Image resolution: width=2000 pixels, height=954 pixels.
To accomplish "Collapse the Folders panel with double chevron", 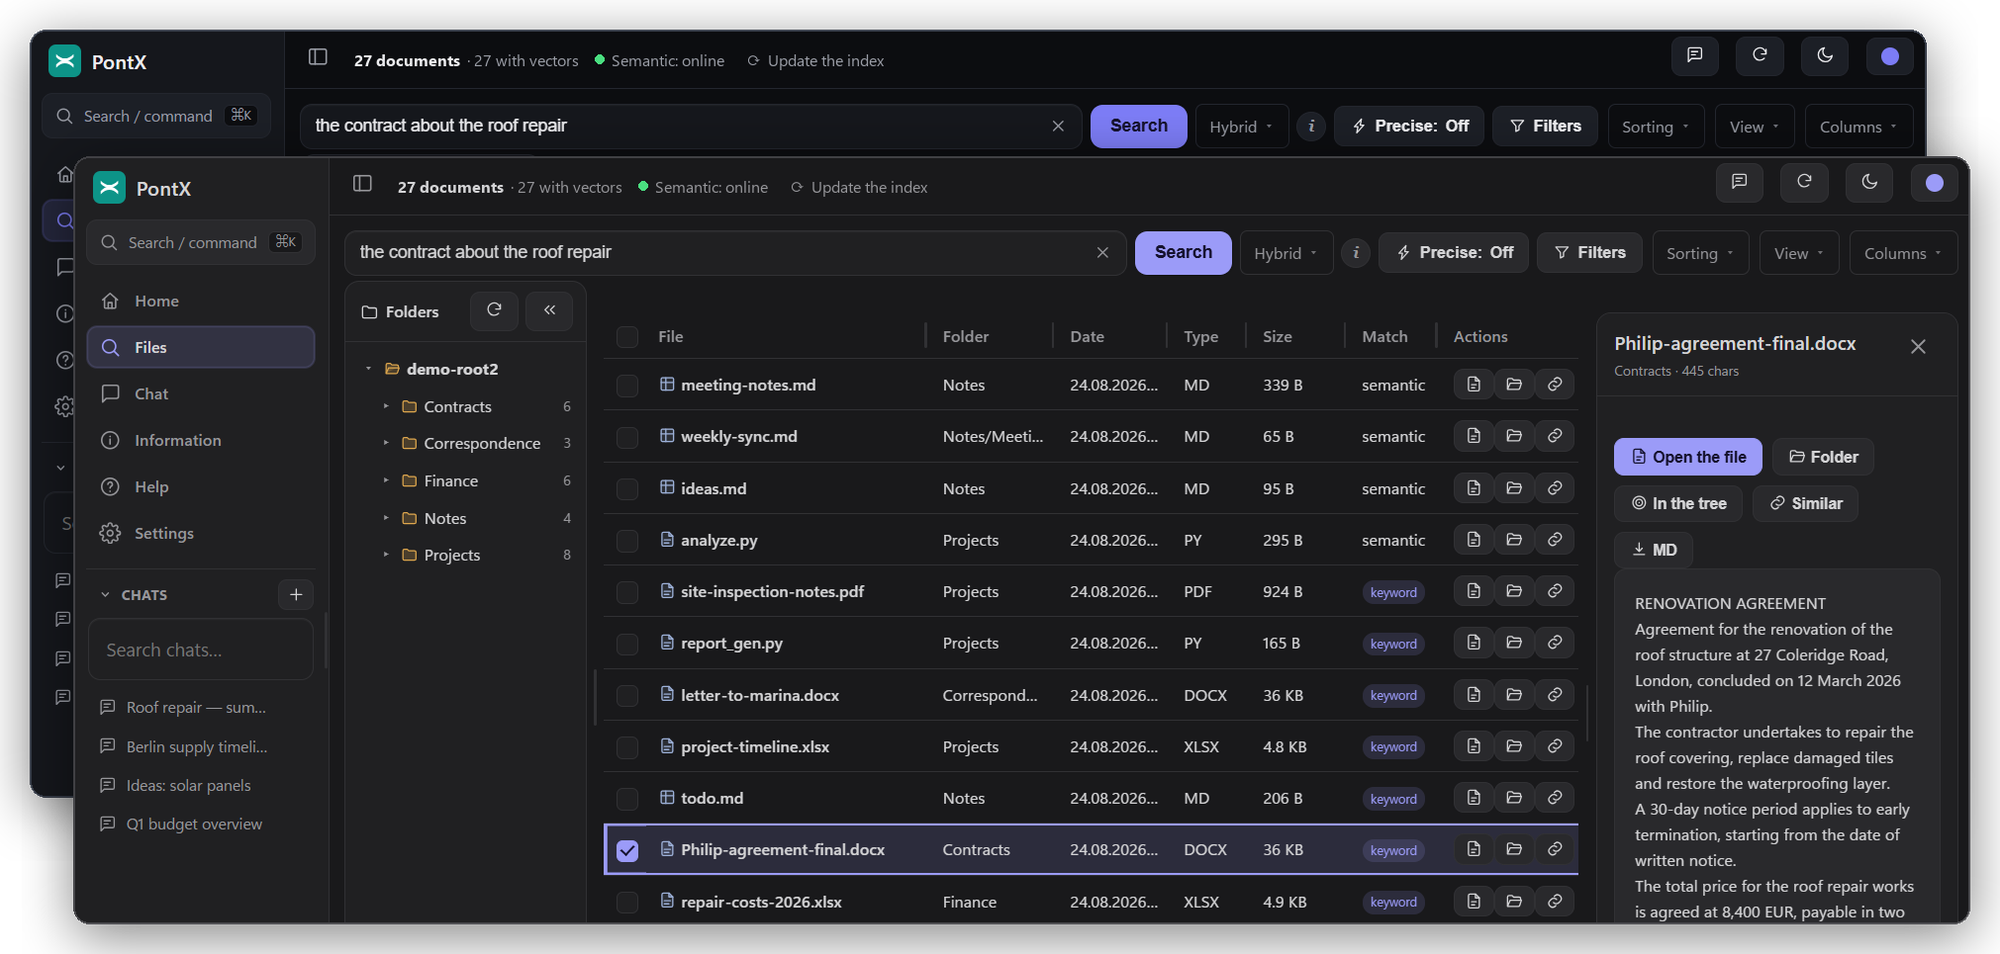I will point(549,311).
